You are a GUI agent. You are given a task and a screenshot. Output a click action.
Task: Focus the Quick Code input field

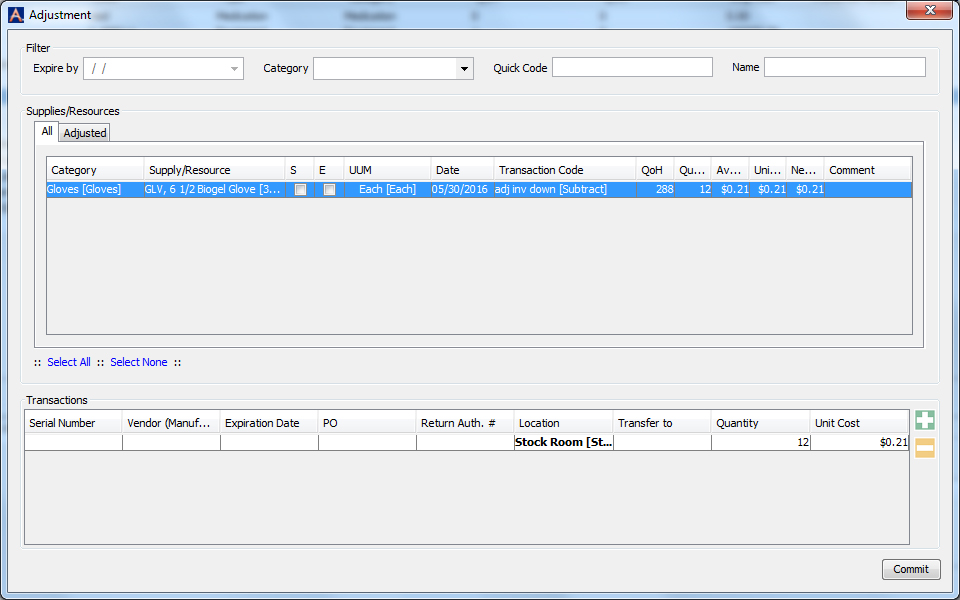[632, 68]
